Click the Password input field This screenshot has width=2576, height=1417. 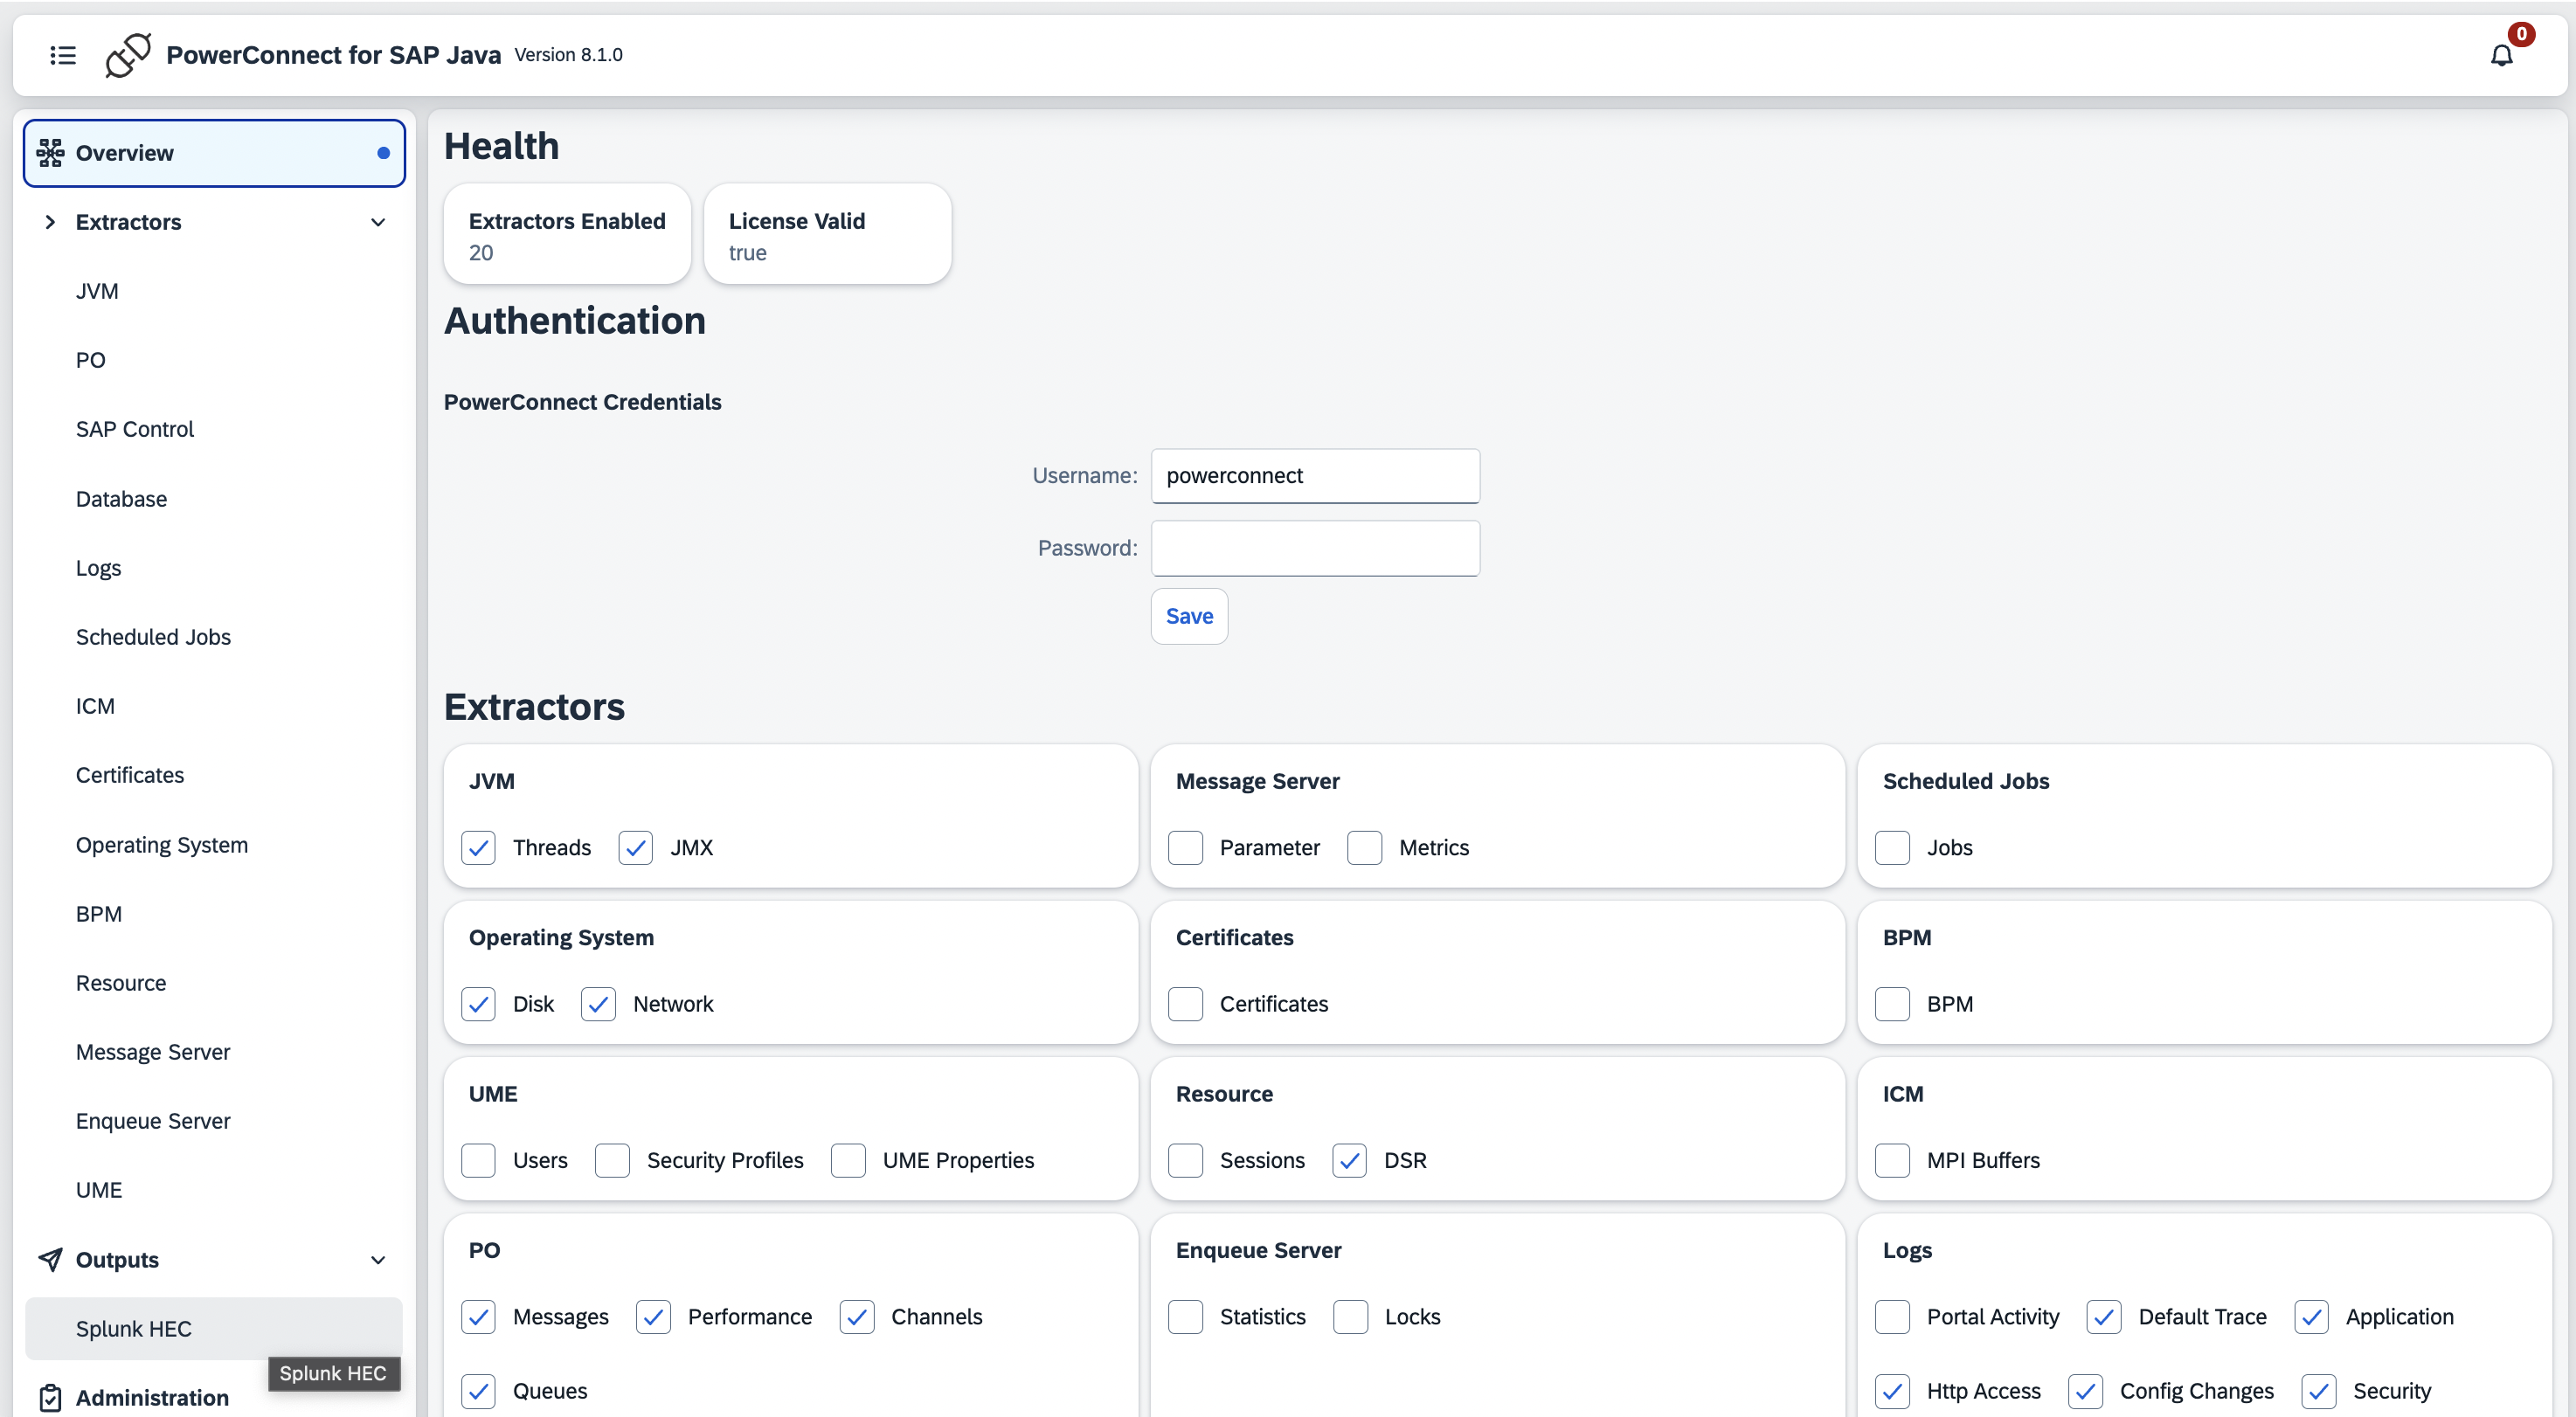pos(1314,548)
